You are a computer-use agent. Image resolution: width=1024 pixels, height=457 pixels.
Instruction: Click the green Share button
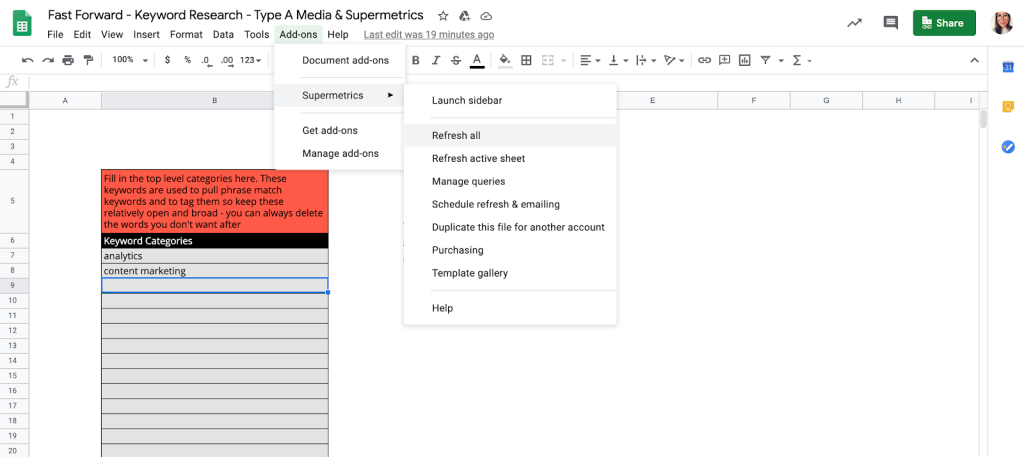point(943,23)
